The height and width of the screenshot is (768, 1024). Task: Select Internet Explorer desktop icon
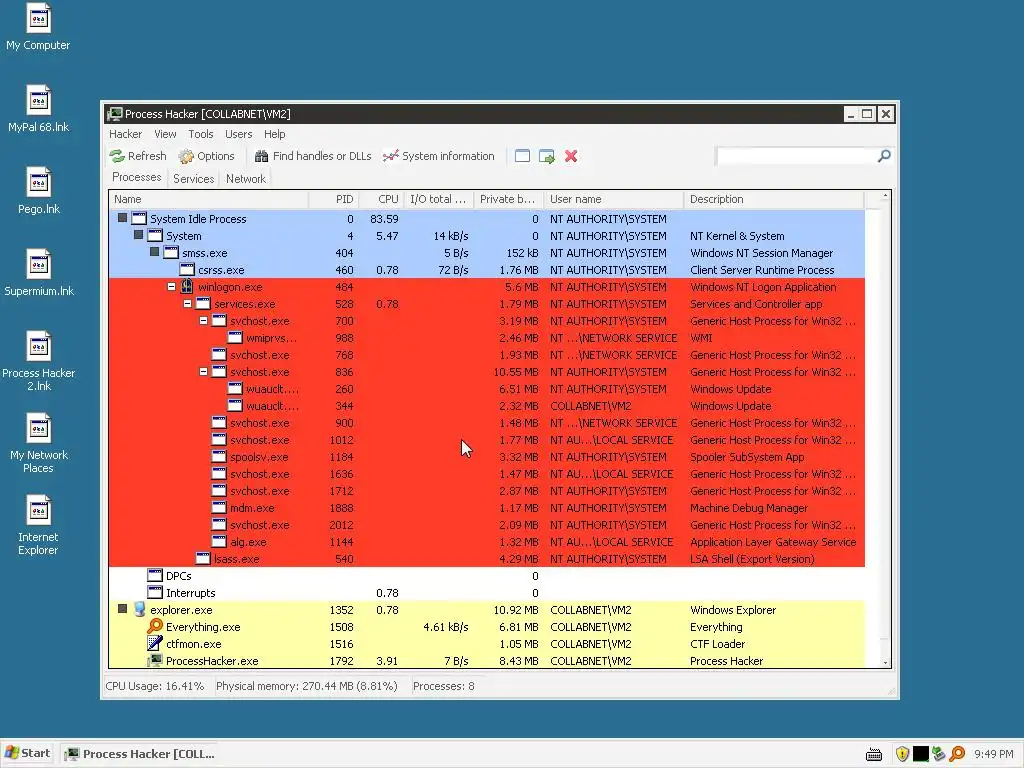(x=38, y=526)
